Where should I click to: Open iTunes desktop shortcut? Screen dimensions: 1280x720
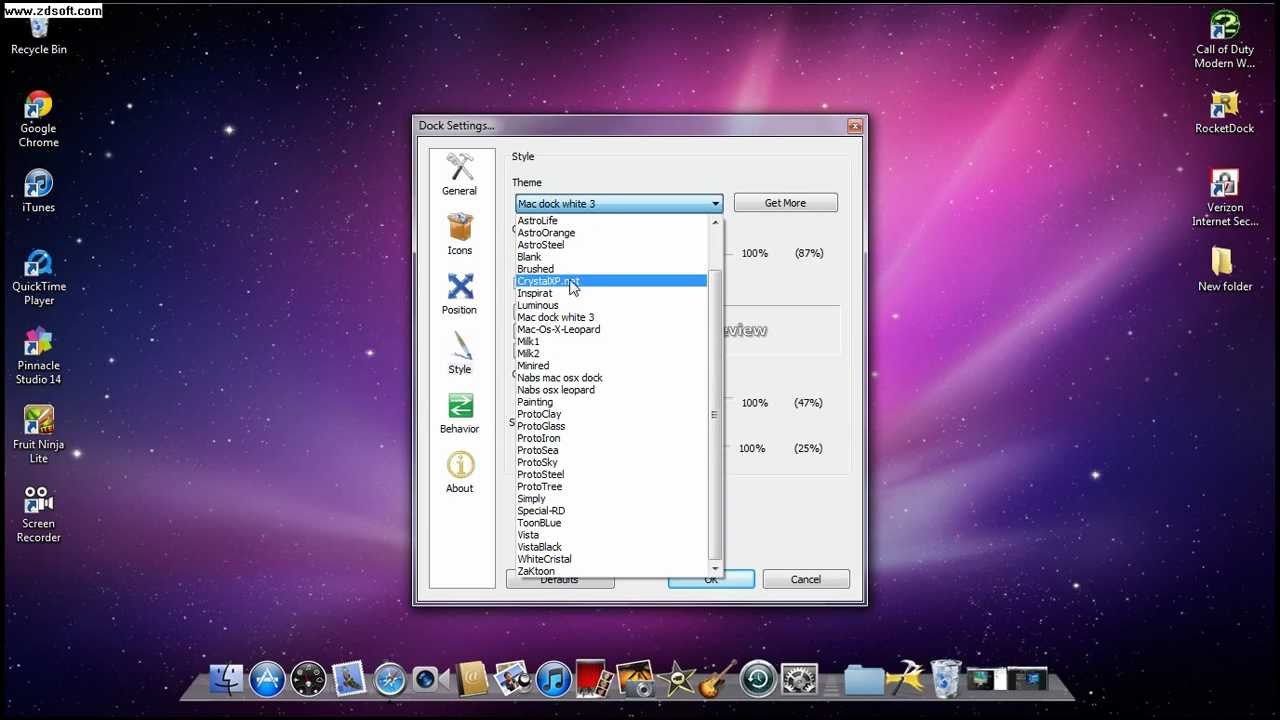point(38,192)
